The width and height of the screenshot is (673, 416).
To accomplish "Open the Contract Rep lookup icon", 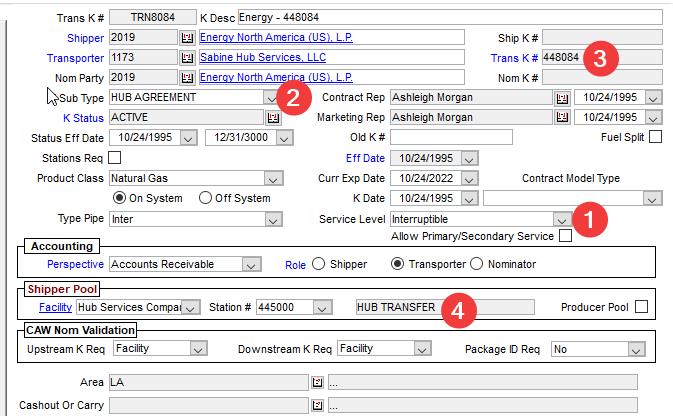I will pos(562,98).
